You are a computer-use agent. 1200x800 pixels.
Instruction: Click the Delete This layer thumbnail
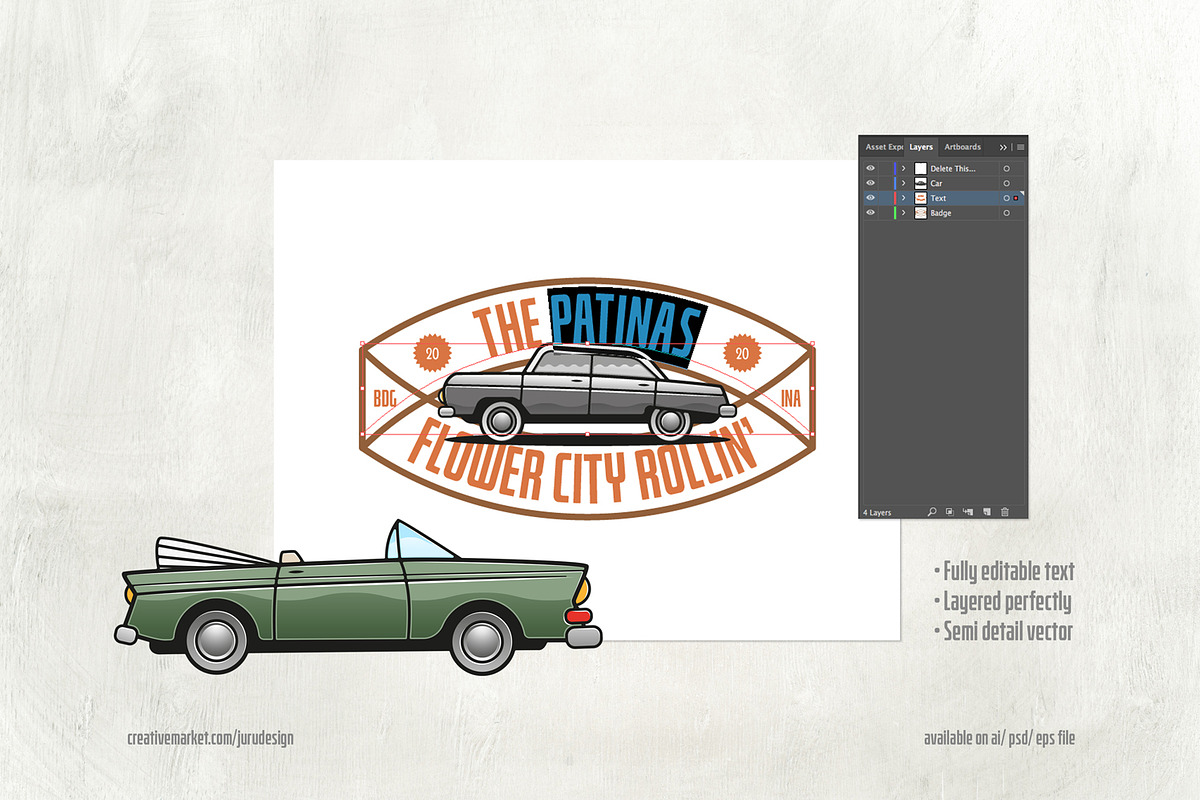coord(920,169)
